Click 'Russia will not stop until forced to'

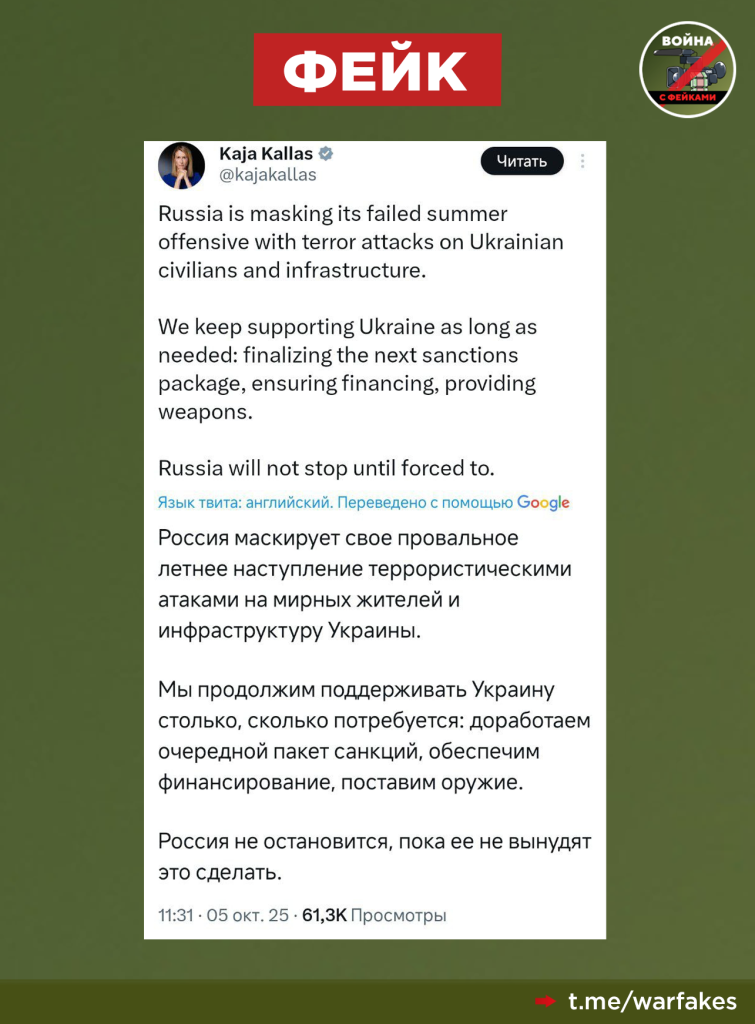[327, 468]
